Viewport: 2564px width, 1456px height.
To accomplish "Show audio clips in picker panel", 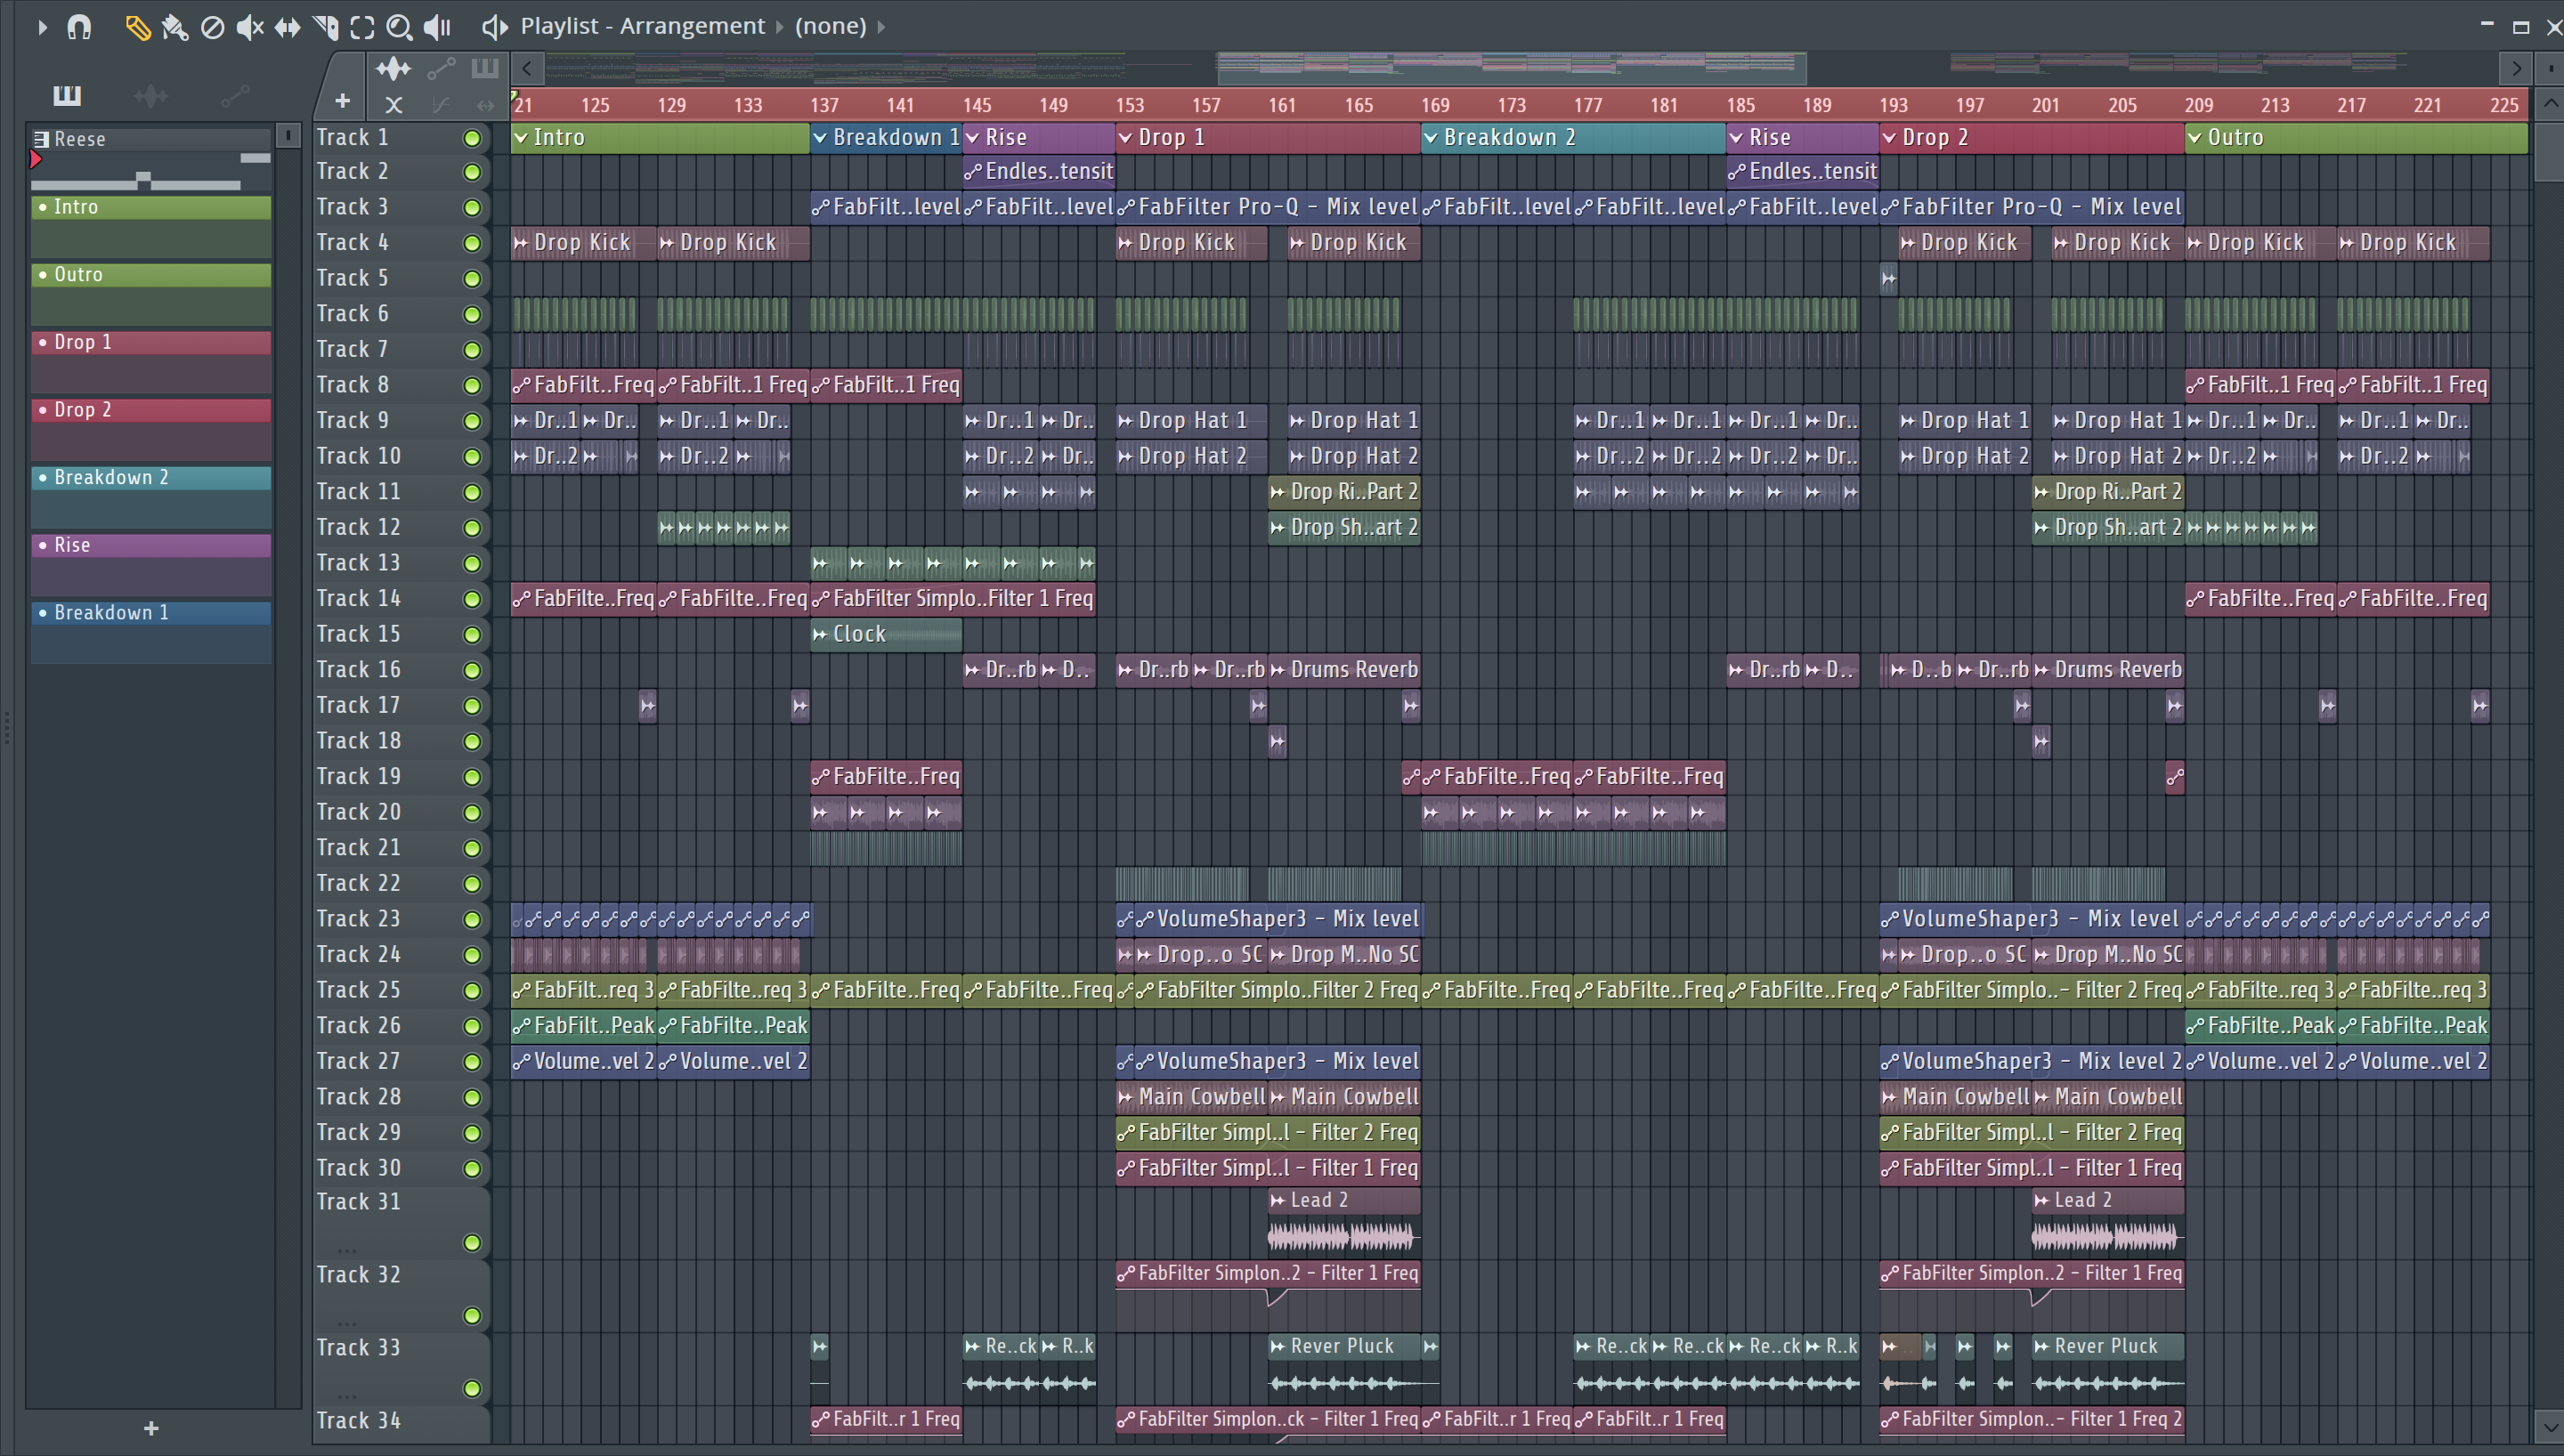I will pyautogui.click(x=151, y=96).
